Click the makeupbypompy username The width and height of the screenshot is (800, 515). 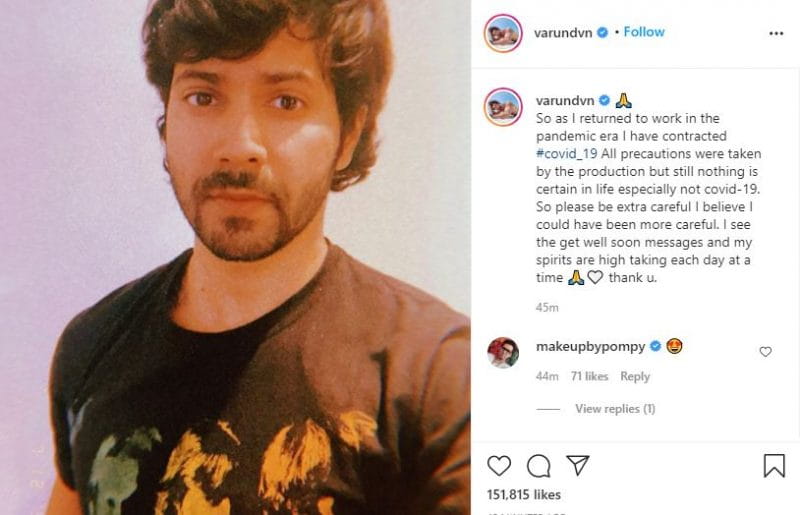[590, 347]
